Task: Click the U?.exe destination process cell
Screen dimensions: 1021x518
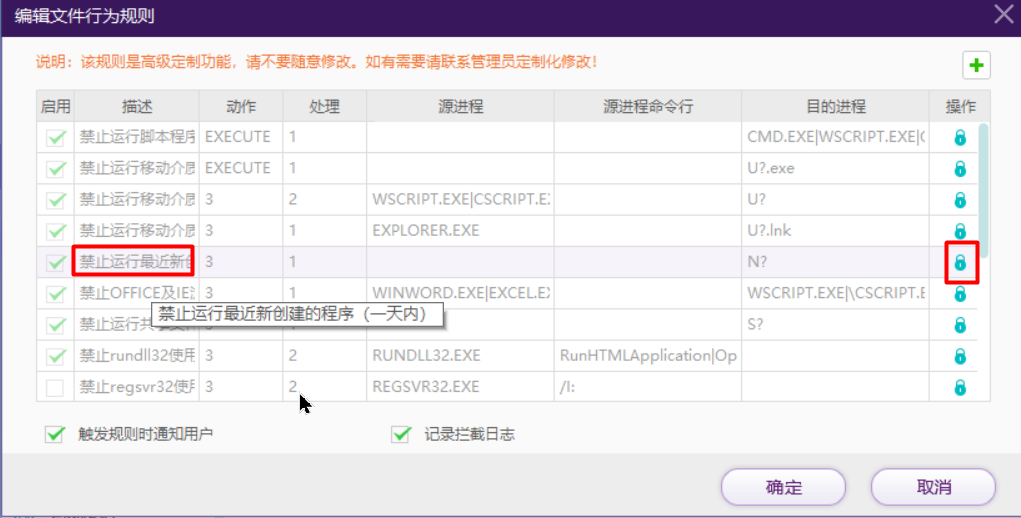Action: click(x=835, y=169)
